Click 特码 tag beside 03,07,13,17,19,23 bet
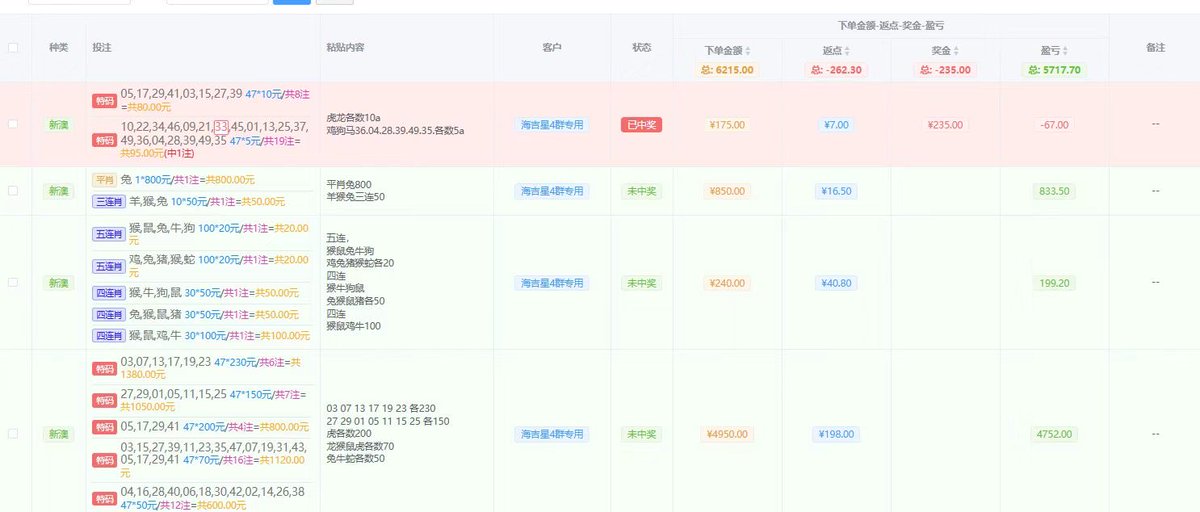This screenshot has width=1200, height=512. [104, 369]
